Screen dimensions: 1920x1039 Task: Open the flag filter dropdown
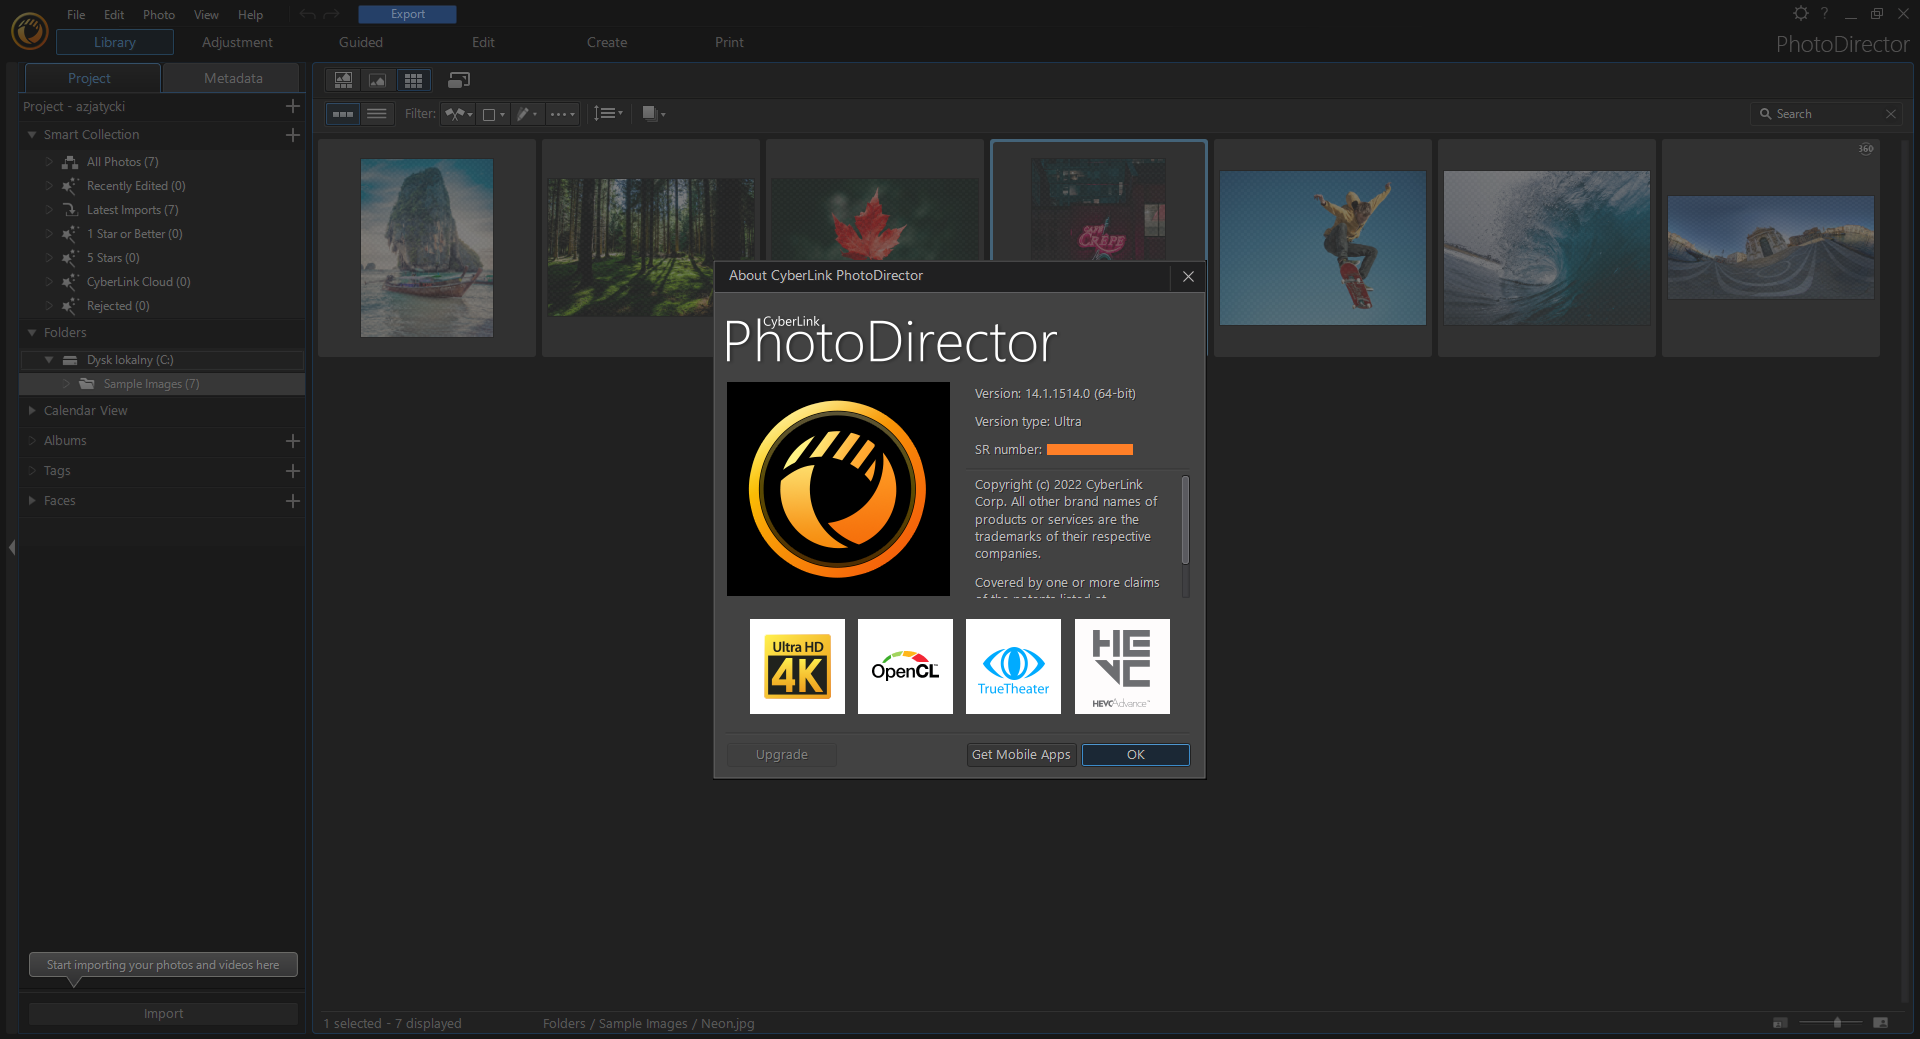(459, 114)
